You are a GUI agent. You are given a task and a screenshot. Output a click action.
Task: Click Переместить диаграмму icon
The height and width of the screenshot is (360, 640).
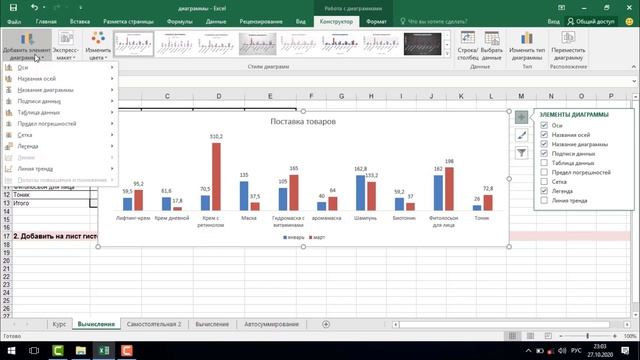[568, 46]
